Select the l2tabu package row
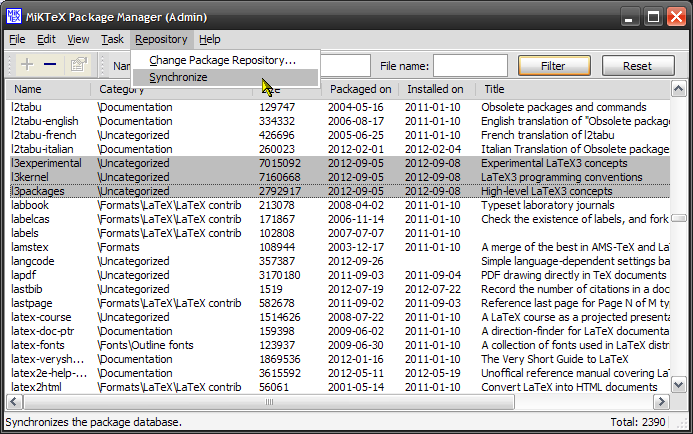This screenshot has width=693, height=434. coord(338,107)
